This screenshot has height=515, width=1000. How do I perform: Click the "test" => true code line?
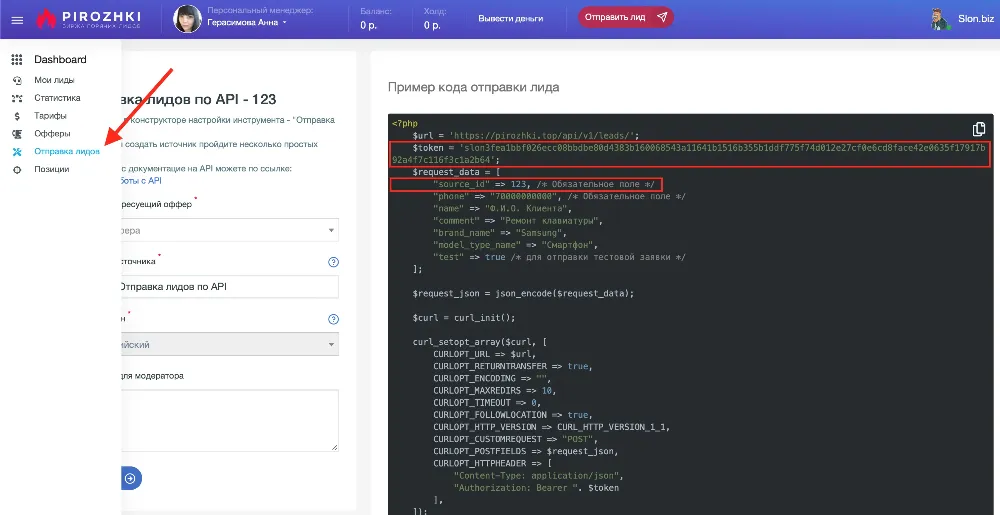(x=559, y=257)
